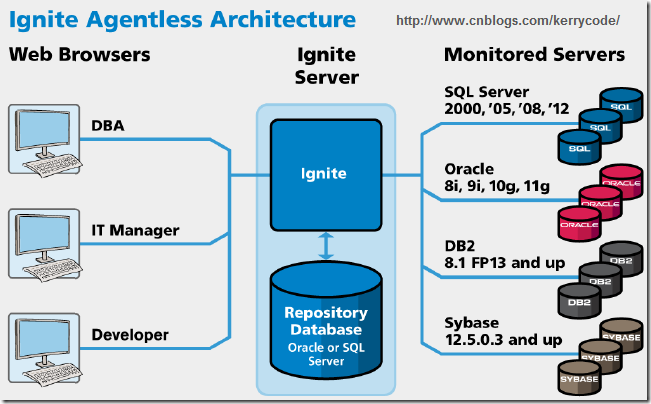The height and width of the screenshot is (404, 651).
Task: Click the rear-most gray DB2 cylinder
Action: (x=622, y=258)
